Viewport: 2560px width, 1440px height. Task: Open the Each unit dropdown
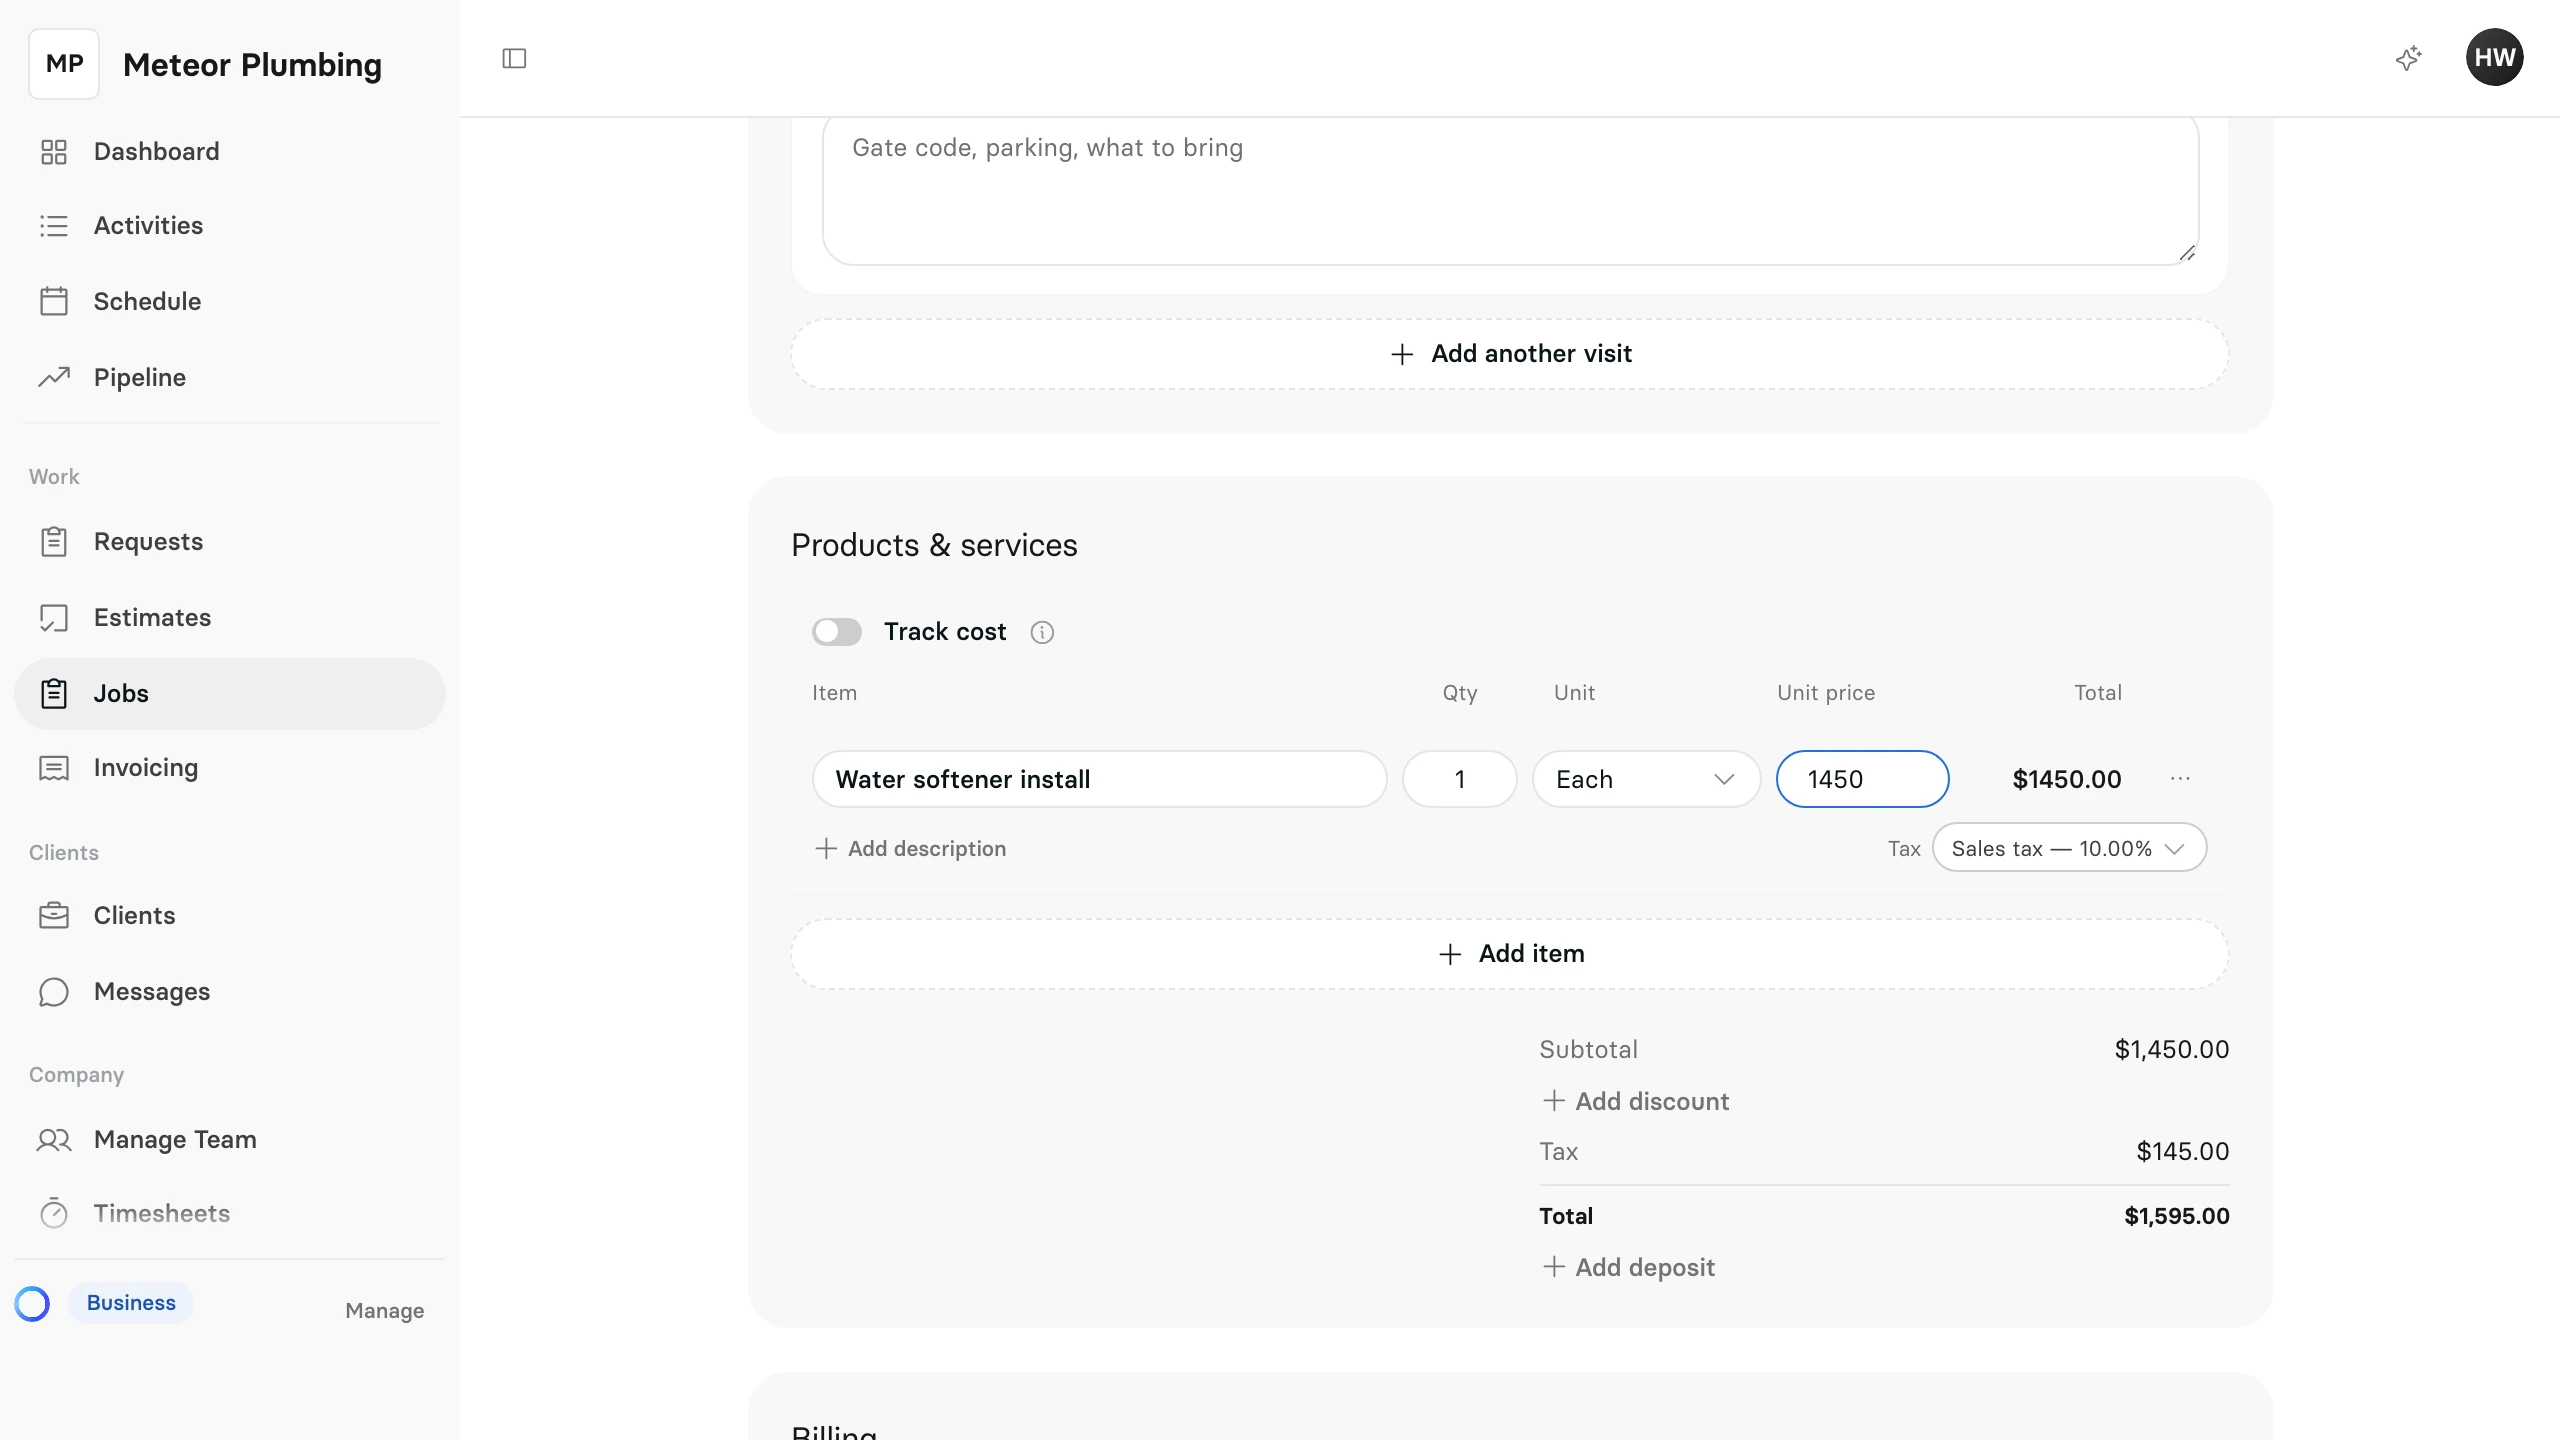(x=1646, y=779)
